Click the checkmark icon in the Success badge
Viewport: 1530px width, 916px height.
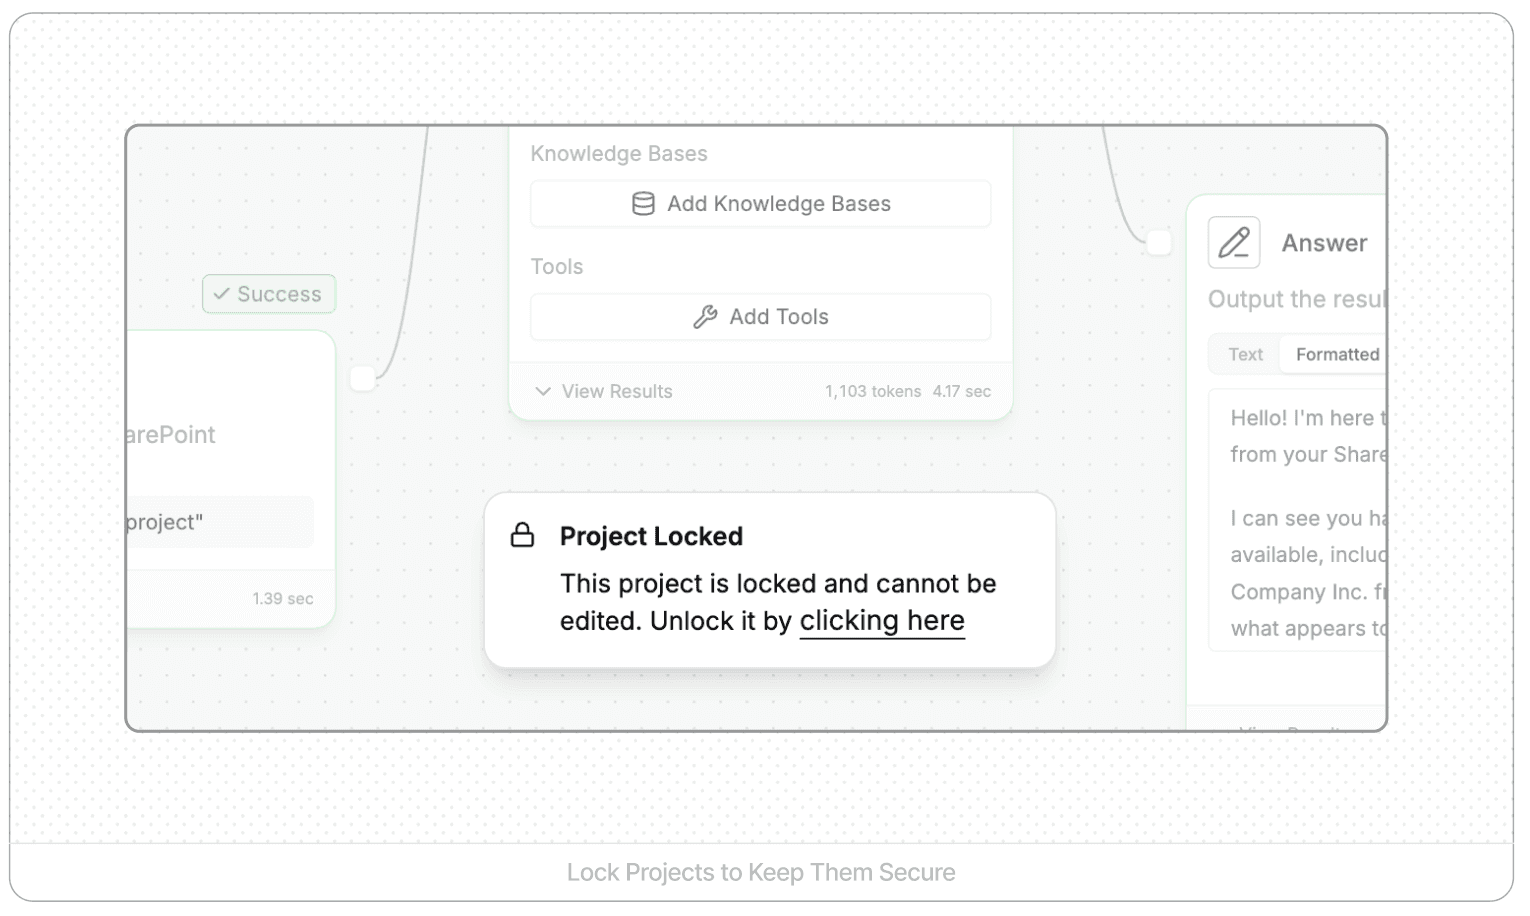tap(222, 294)
